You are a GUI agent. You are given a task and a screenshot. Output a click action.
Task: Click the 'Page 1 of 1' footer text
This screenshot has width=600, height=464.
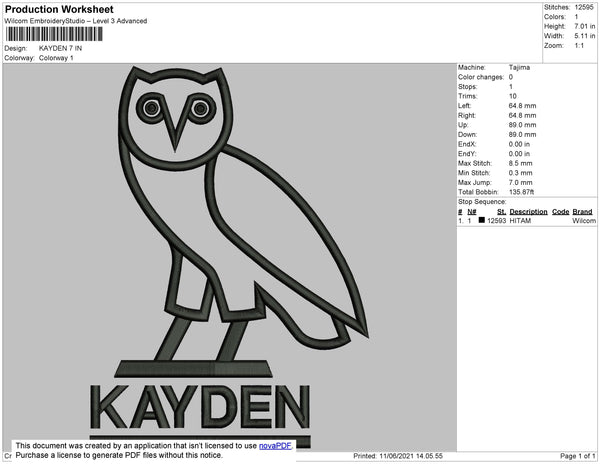coord(578,456)
